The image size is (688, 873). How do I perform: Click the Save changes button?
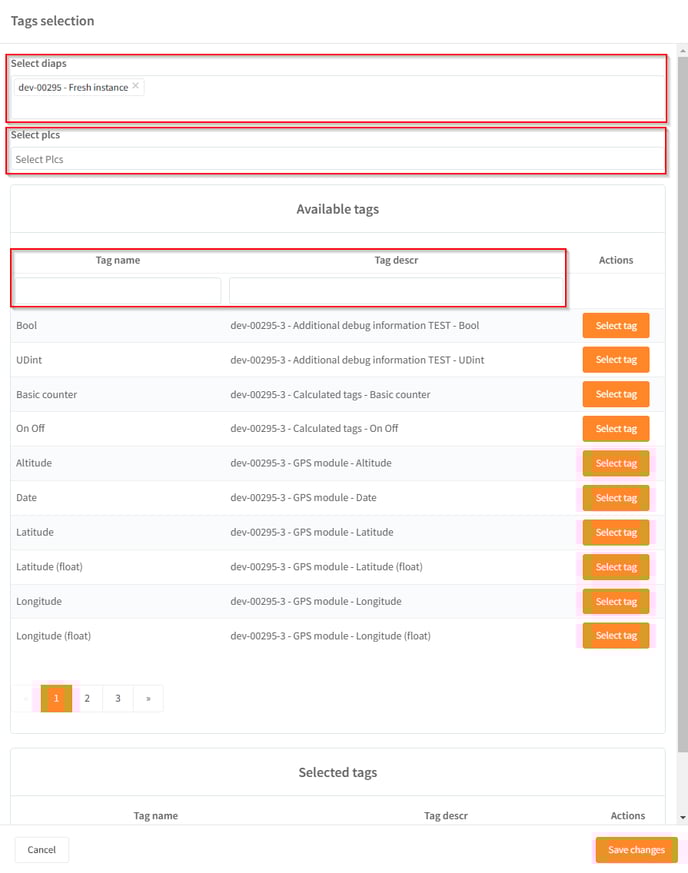coord(636,850)
